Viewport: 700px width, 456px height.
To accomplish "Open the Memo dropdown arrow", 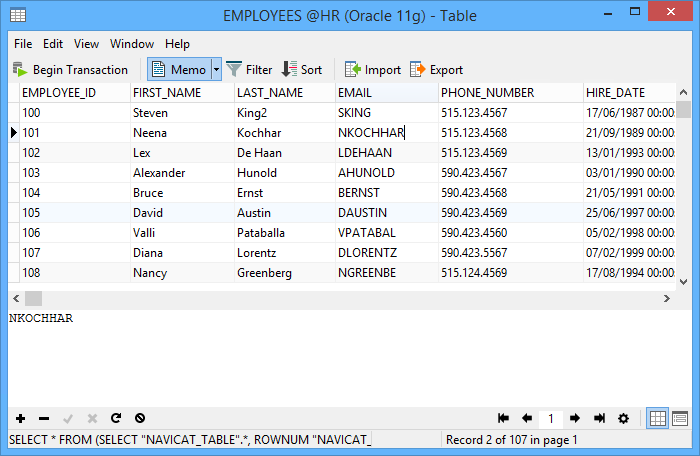I will pos(216,70).
